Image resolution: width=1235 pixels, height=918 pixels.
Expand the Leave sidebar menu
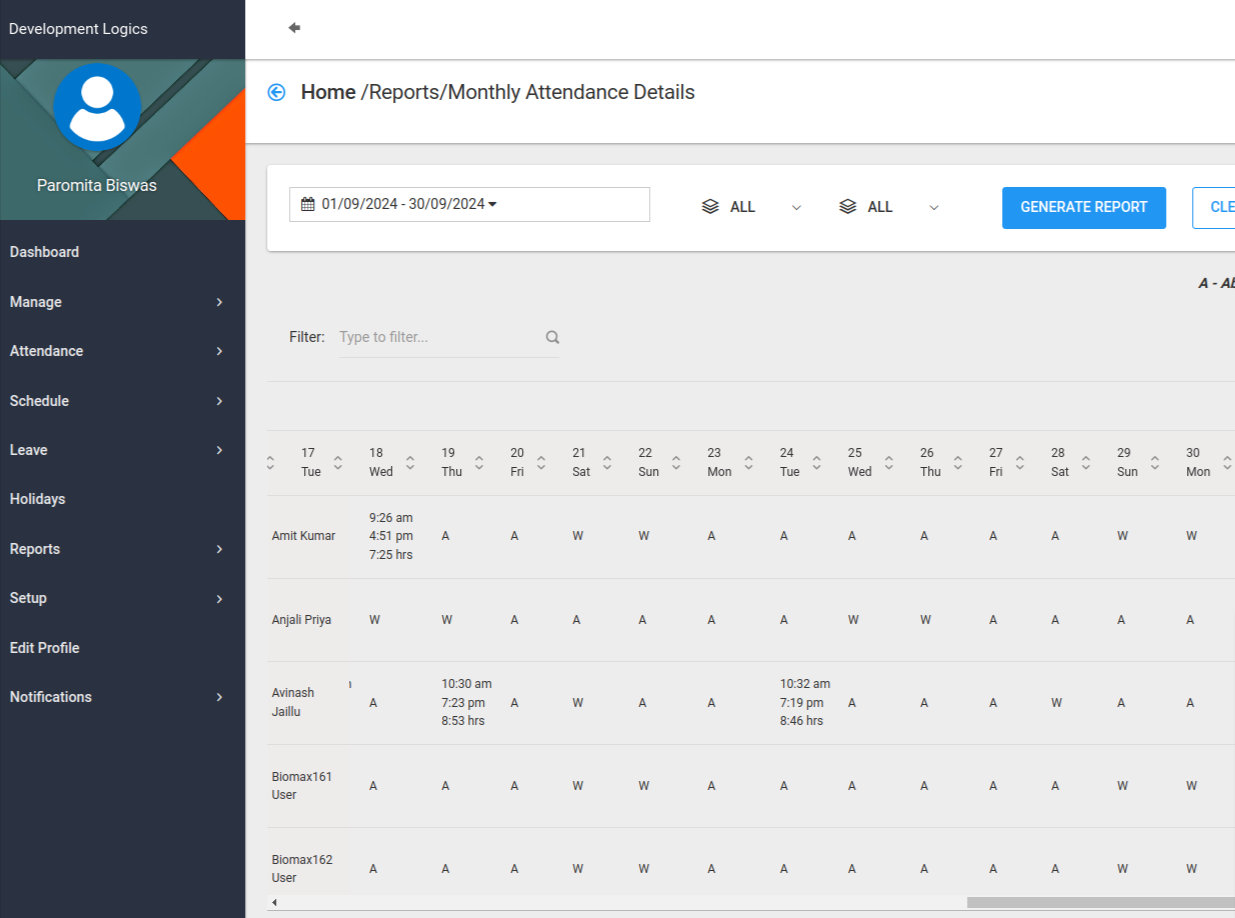point(122,450)
